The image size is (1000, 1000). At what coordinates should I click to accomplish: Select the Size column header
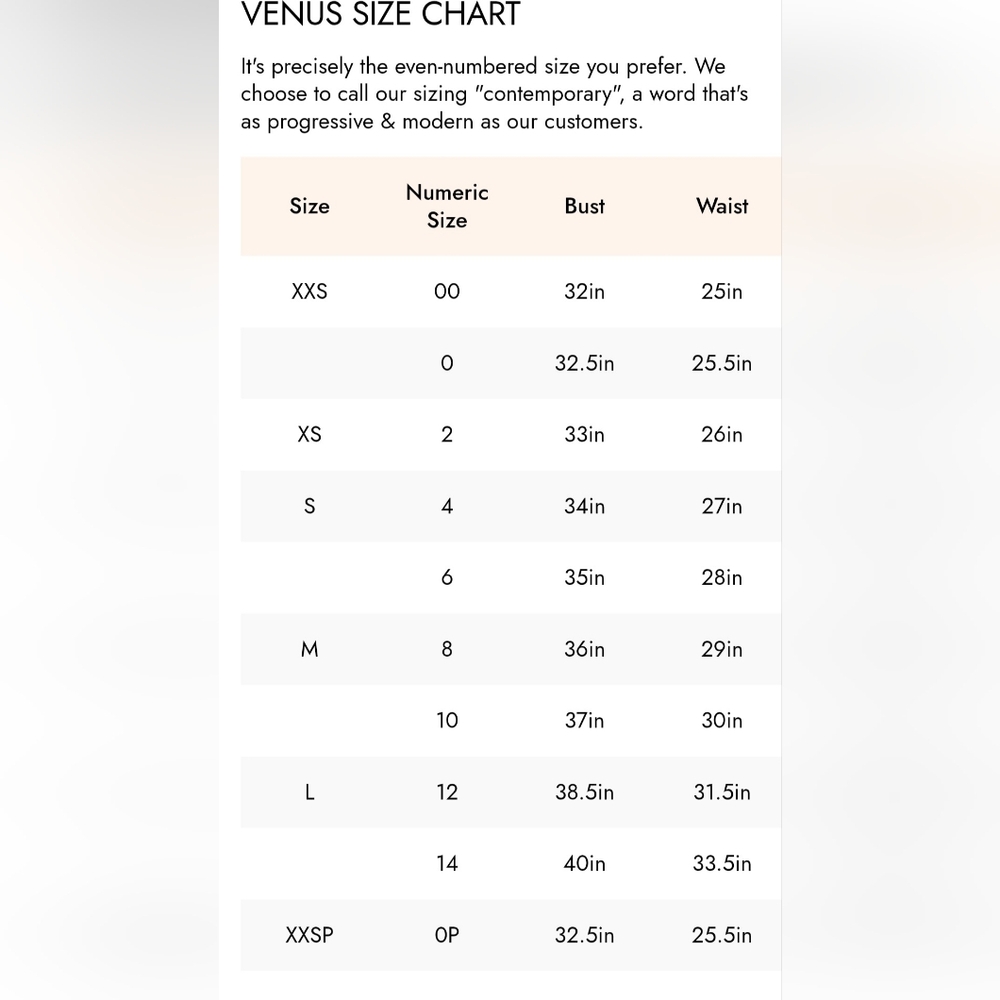tap(309, 206)
